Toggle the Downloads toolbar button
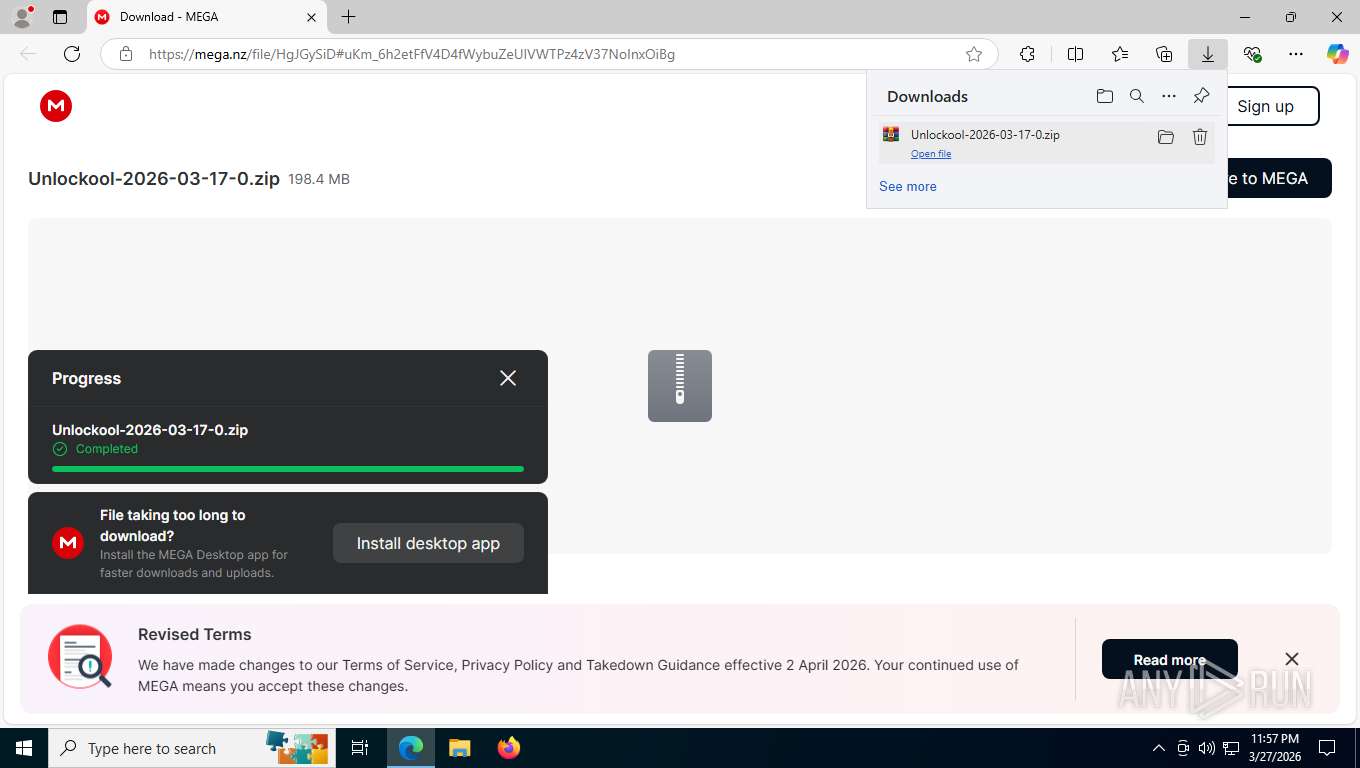Viewport: 1360px width, 768px height. [1208, 54]
